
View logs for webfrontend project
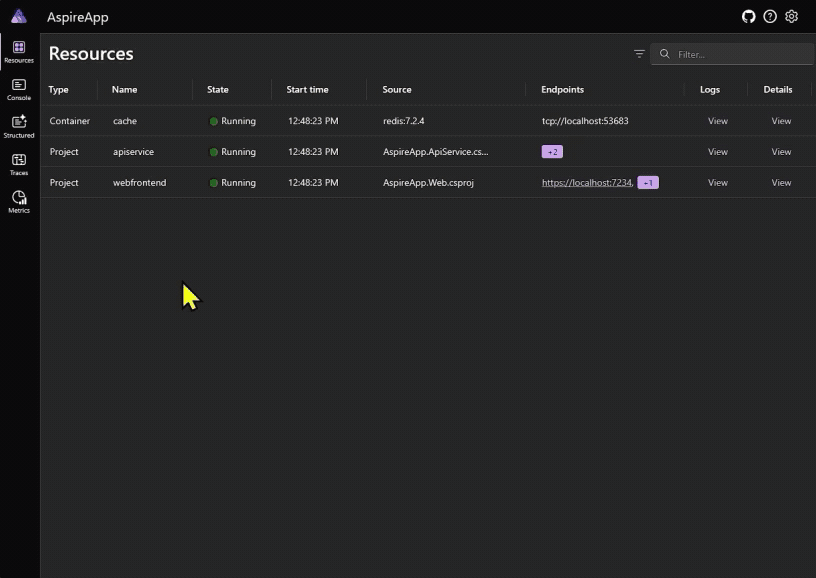point(717,183)
